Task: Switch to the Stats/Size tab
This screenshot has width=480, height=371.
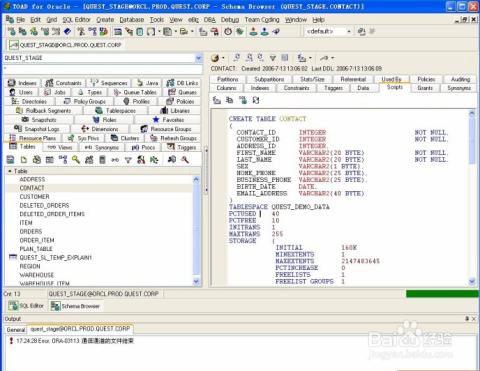Action: (x=312, y=79)
